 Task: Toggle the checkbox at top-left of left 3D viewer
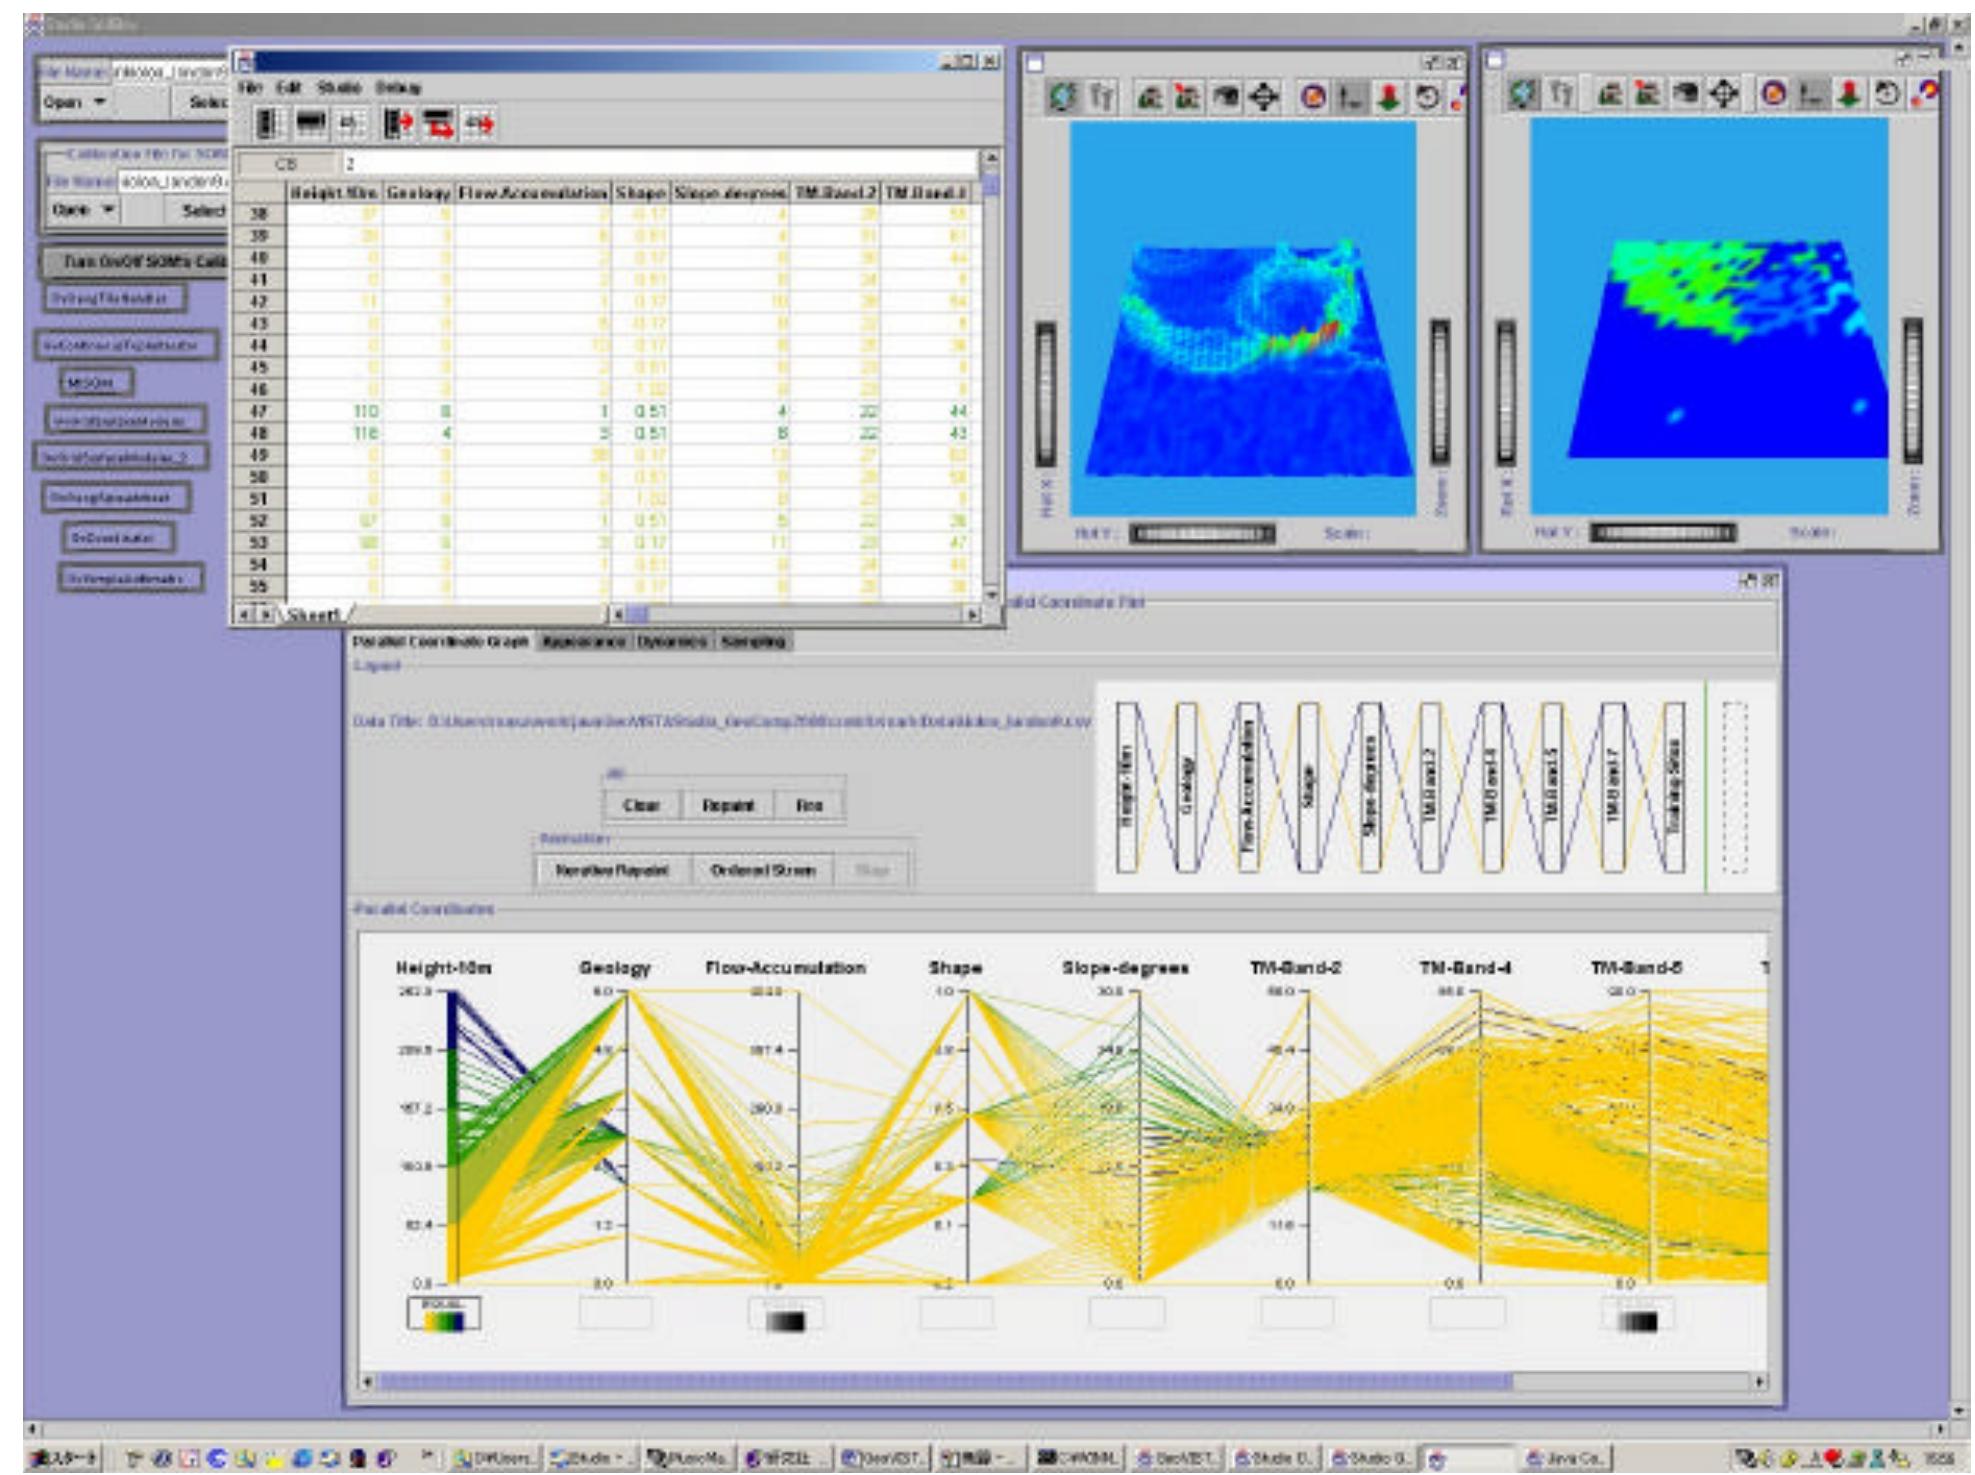[1035, 64]
